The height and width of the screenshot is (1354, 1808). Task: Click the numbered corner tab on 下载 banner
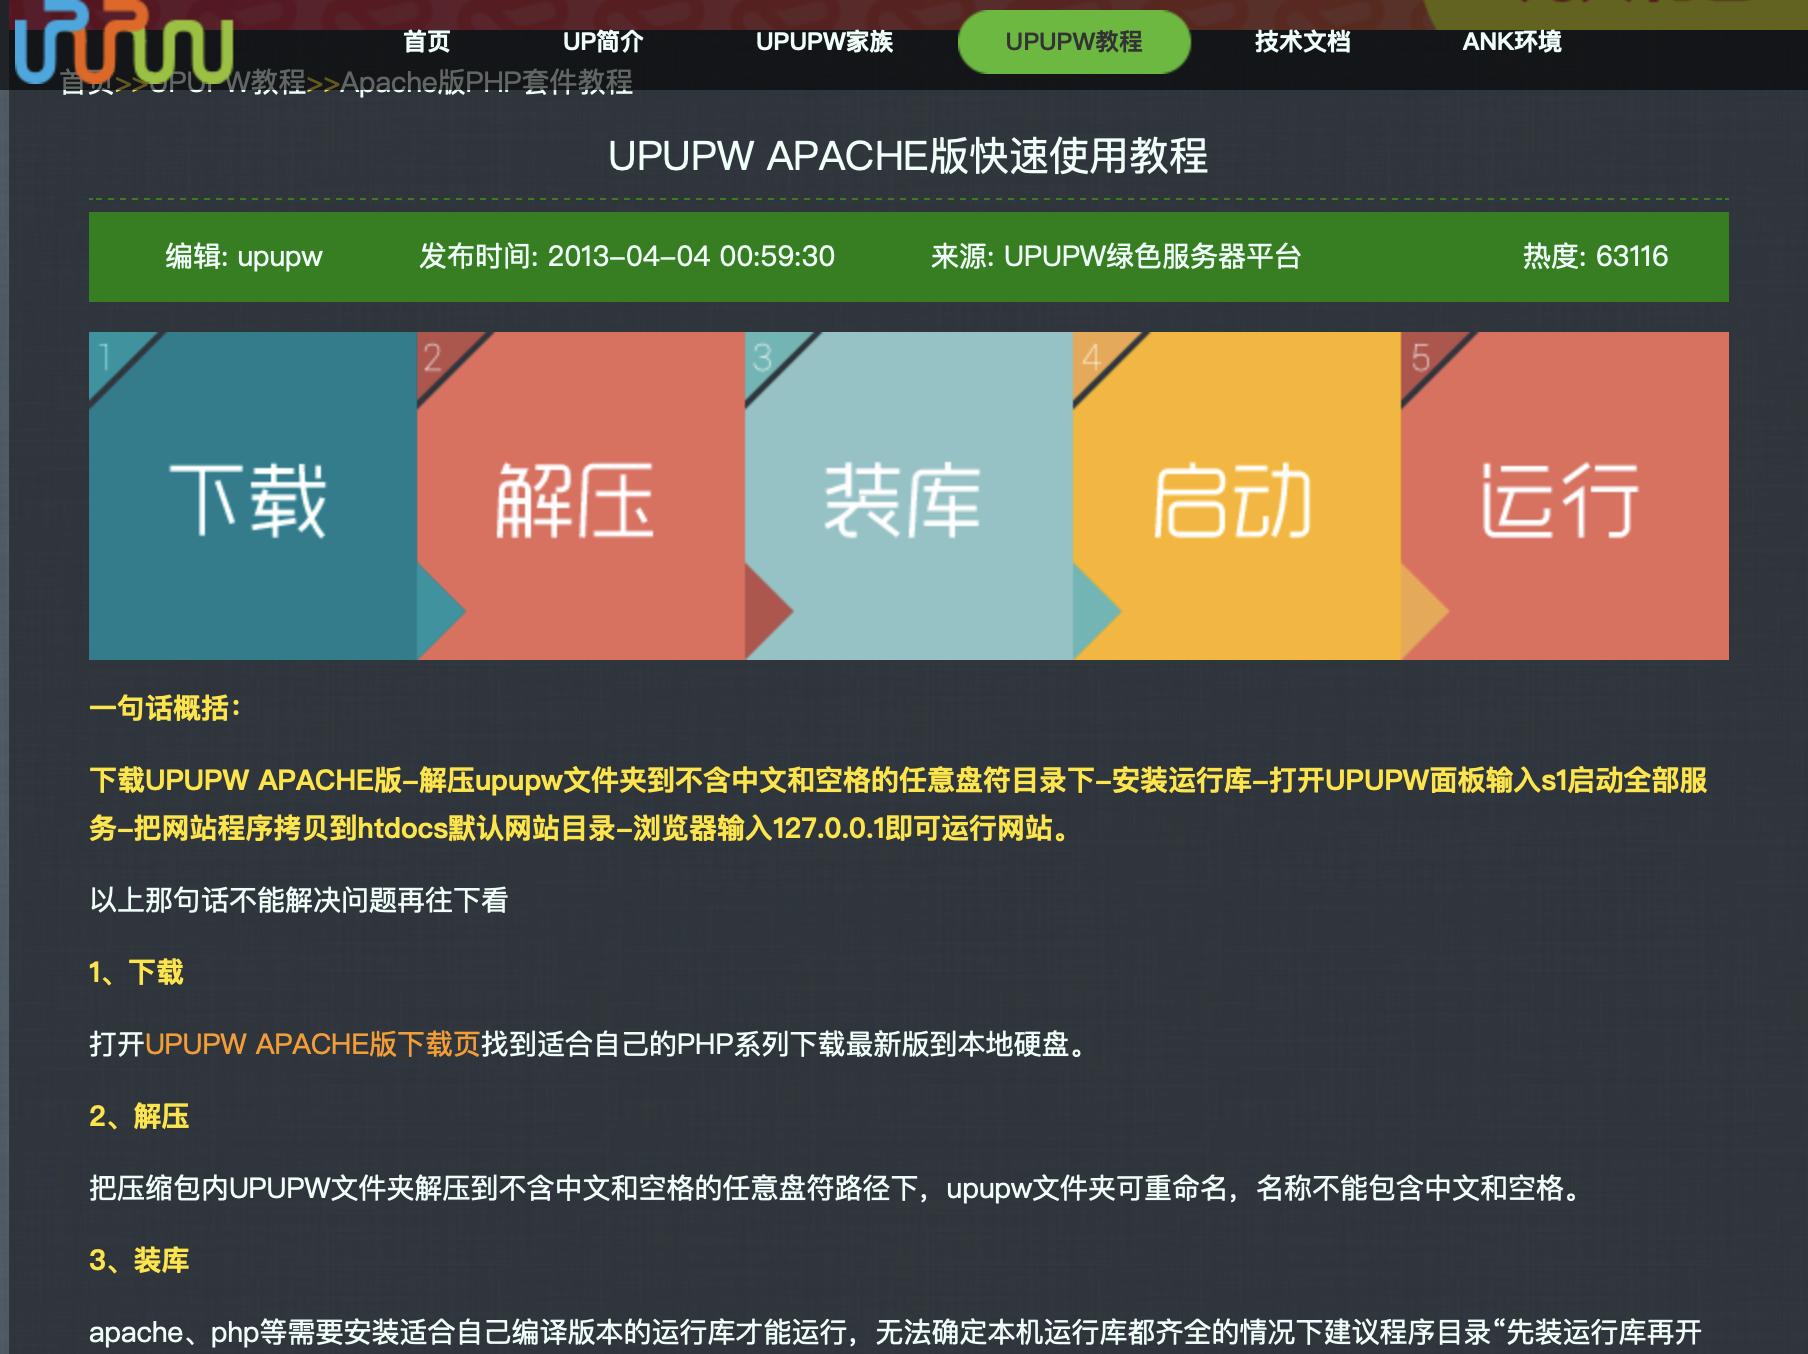(x=105, y=355)
